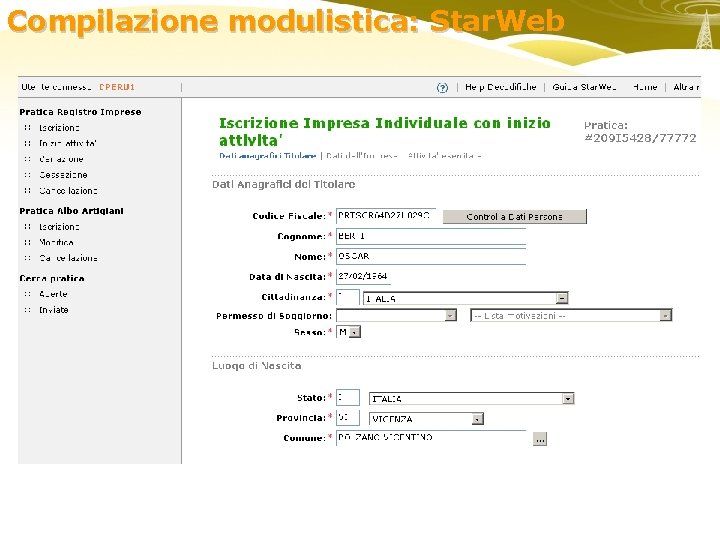Select Cancellazione under Pratica Registro Imprese
The image size is (720, 540).
pyautogui.click(x=68, y=190)
